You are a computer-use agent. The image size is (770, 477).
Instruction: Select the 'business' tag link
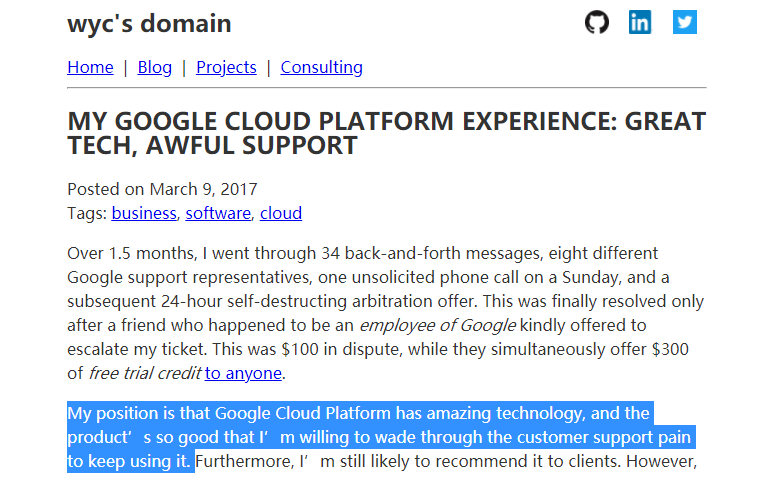point(144,213)
